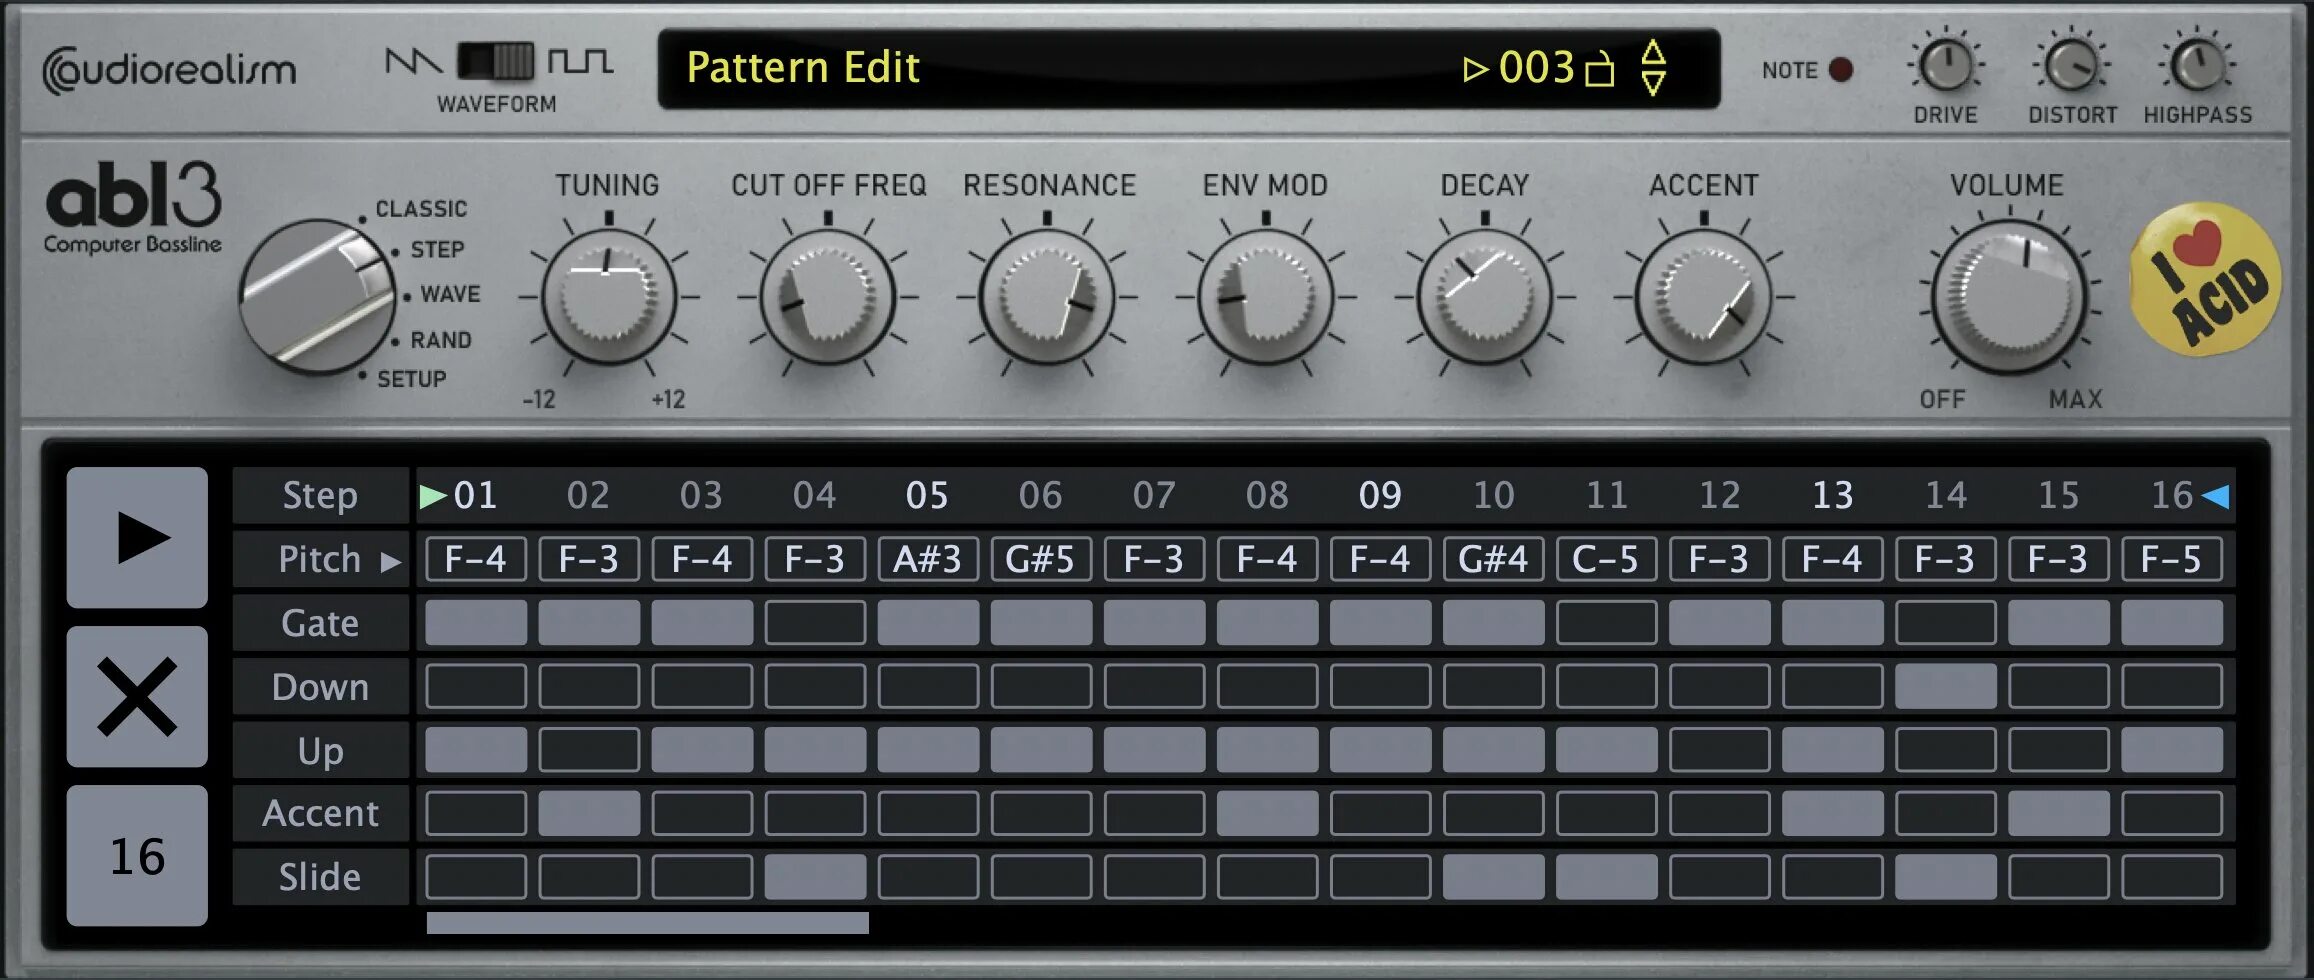Click the Play button in the sequencer
The image size is (2314, 980).
(137, 537)
